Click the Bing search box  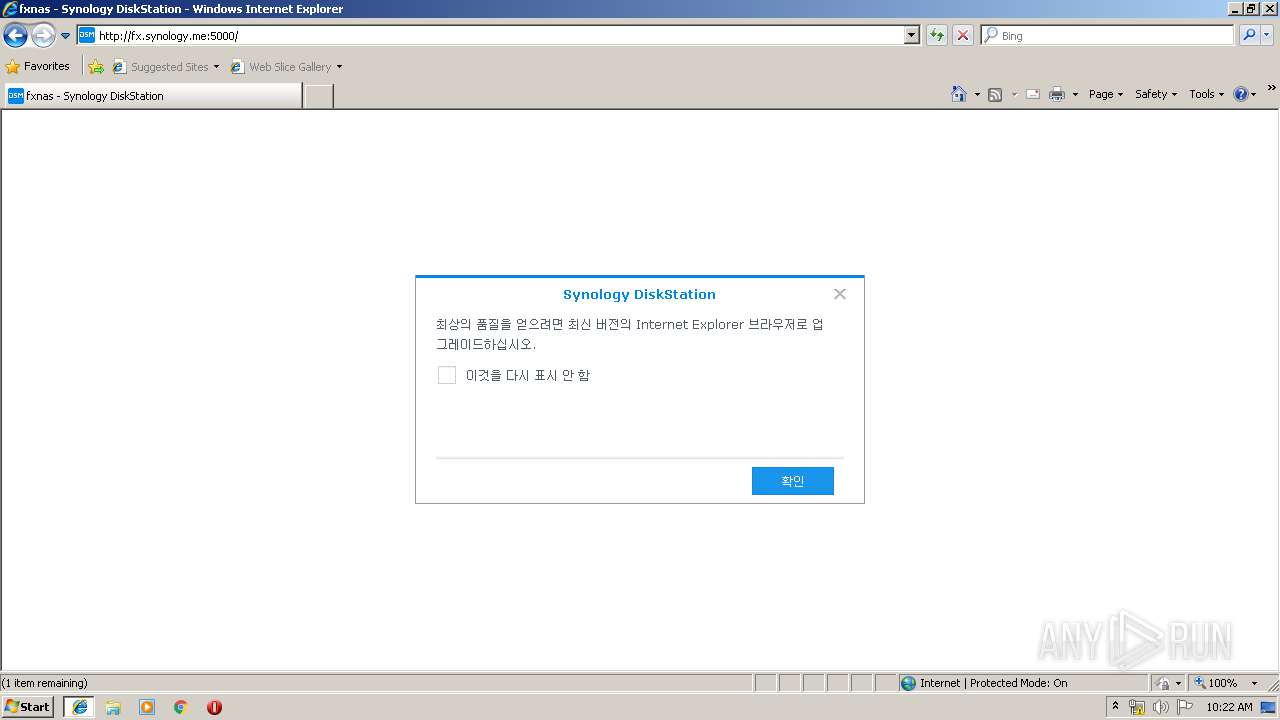(x=1107, y=35)
